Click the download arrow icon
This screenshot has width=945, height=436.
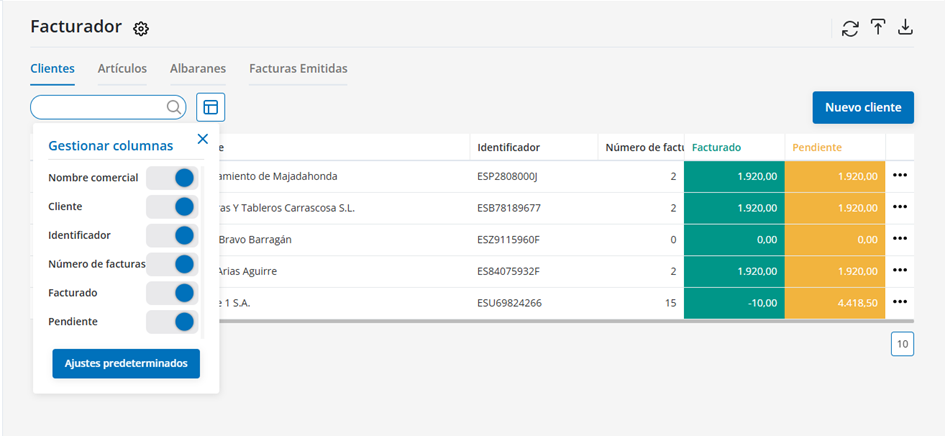(906, 28)
